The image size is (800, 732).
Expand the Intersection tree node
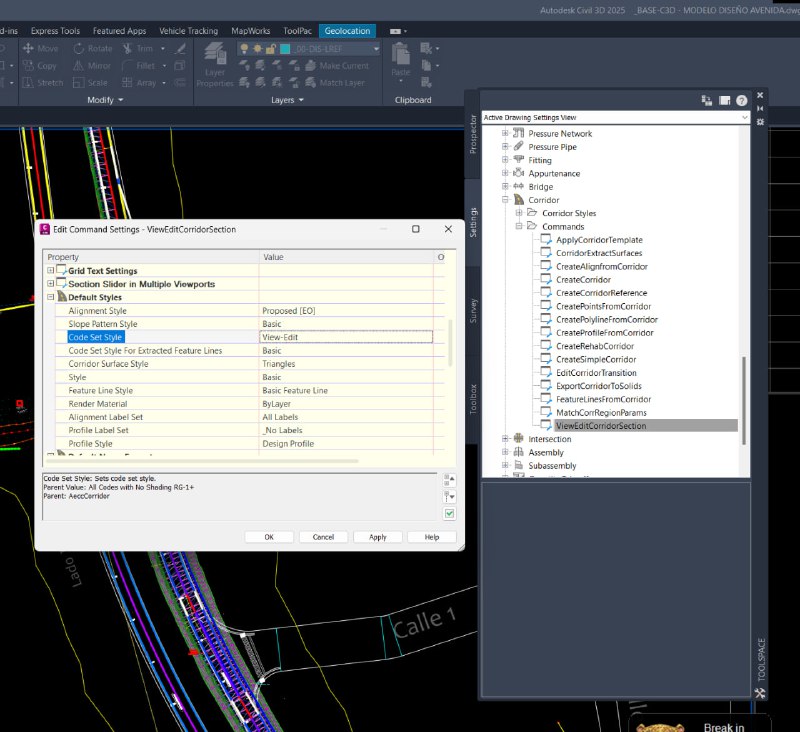(x=505, y=439)
